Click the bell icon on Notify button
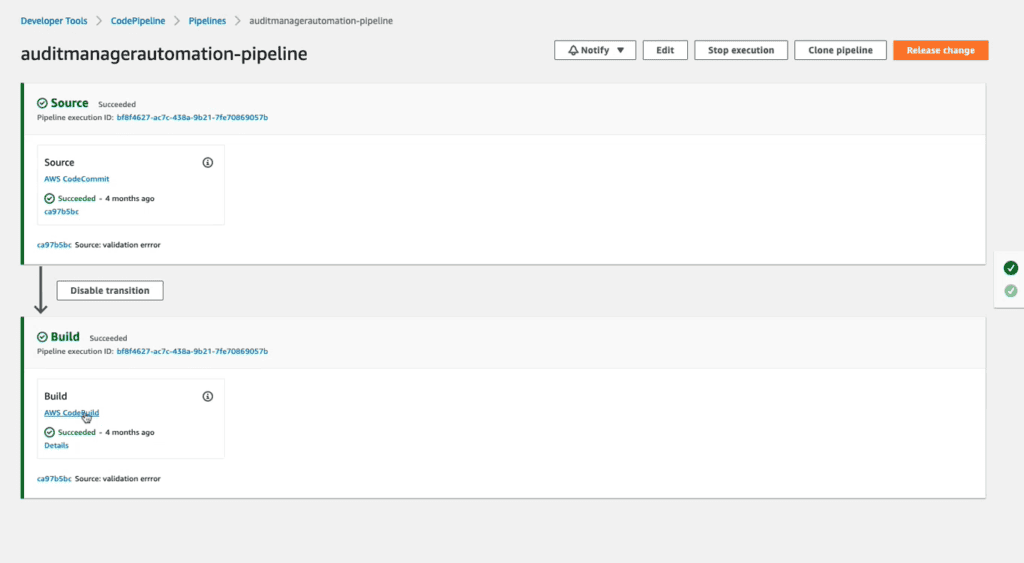 [573, 50]
